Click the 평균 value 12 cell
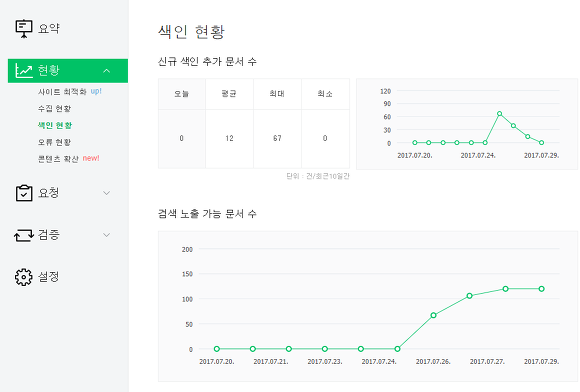The image size is (580, 392). [229, 139]
